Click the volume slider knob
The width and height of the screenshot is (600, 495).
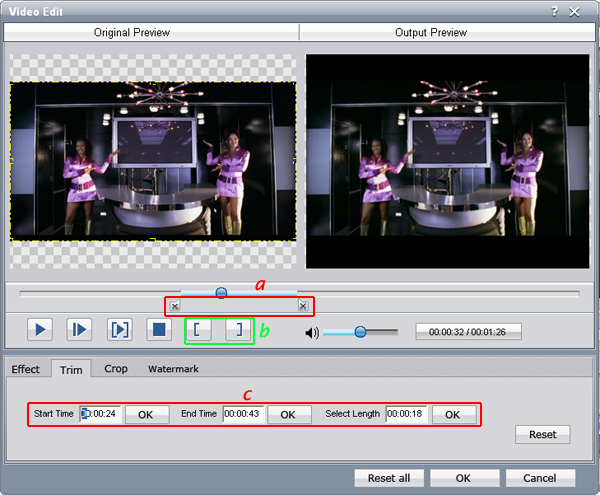tap(360, 331)
